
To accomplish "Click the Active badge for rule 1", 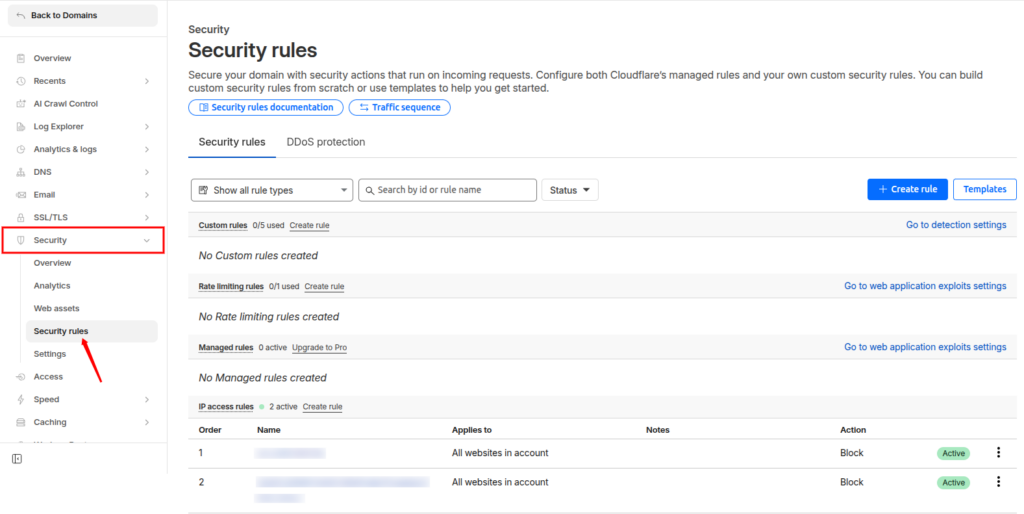I will point(953,453).
